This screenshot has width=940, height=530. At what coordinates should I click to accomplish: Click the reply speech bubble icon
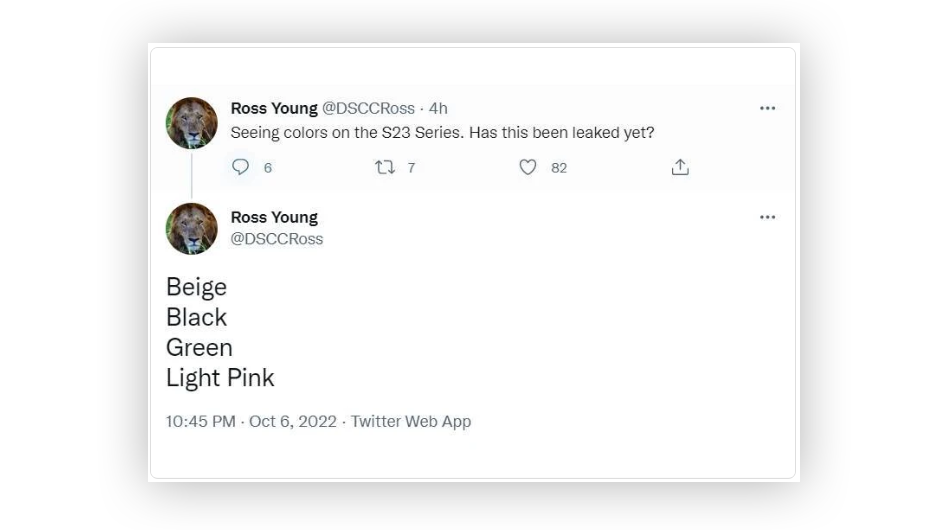coord(240,167)
